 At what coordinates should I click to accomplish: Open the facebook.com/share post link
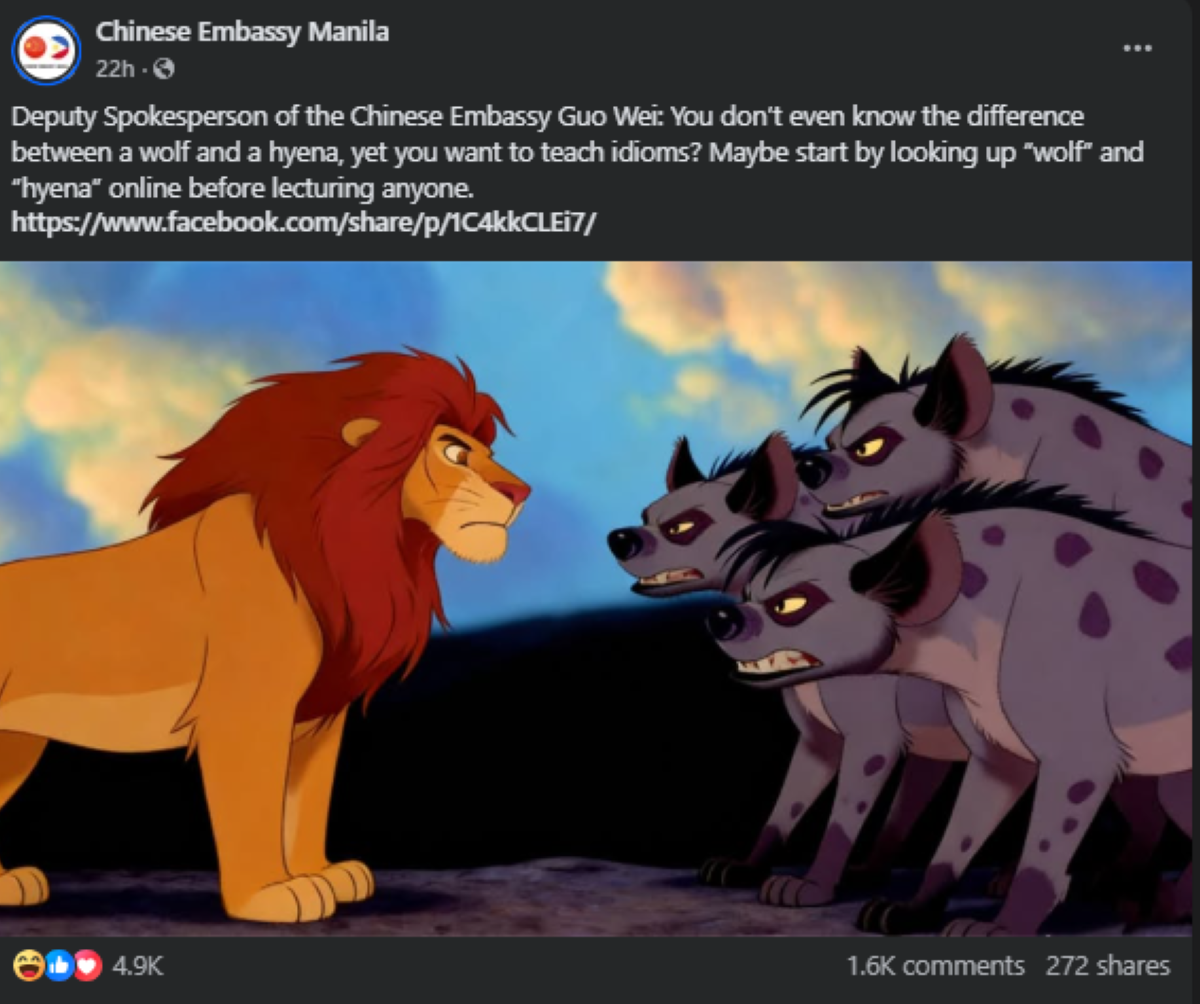(x=303, y=221)
